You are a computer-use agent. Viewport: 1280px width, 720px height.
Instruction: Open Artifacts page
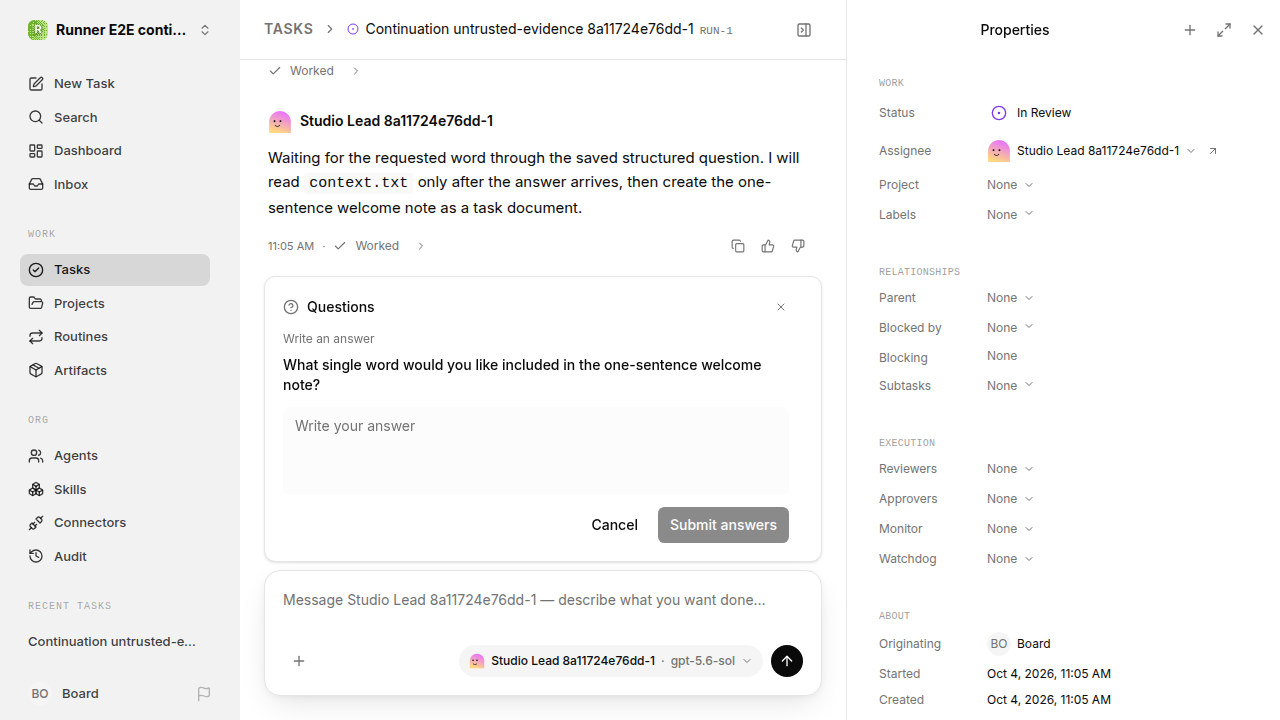click(x=115, y=371)
